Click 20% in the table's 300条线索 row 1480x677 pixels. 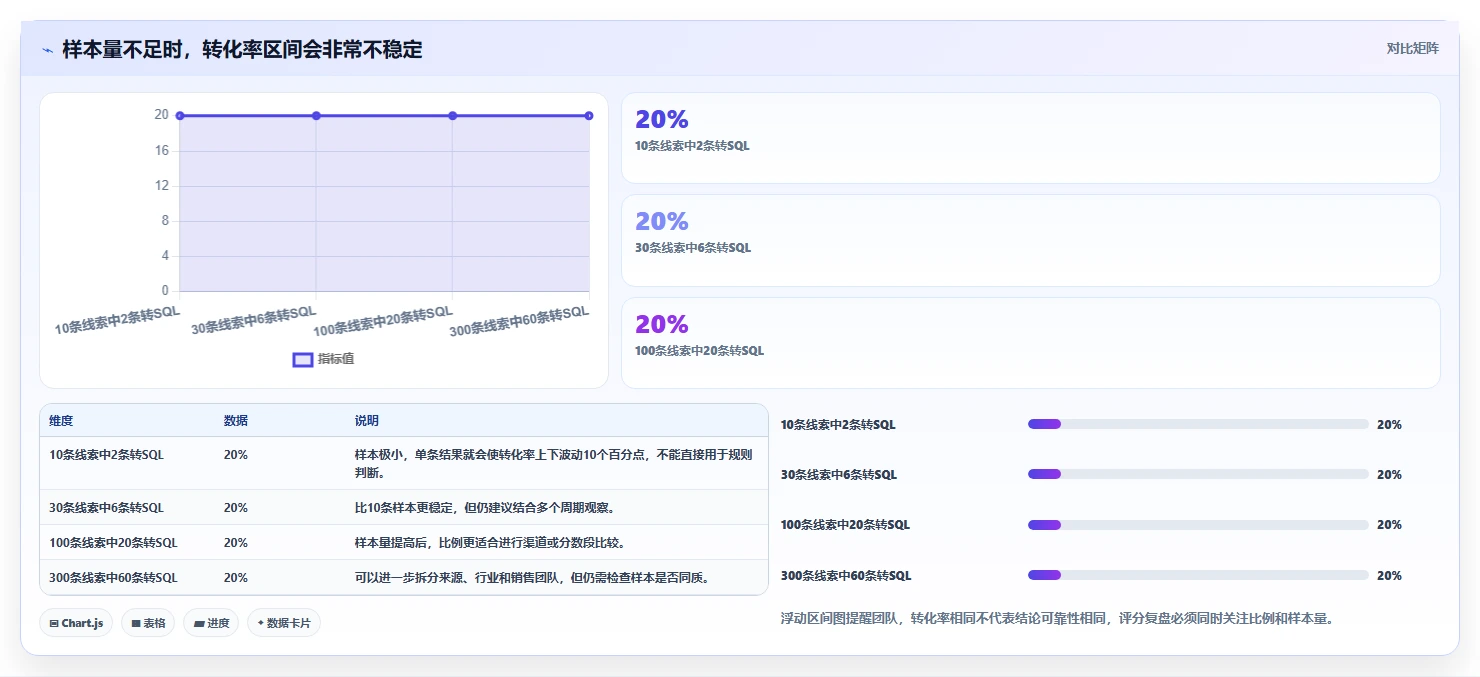click(236, 578)
